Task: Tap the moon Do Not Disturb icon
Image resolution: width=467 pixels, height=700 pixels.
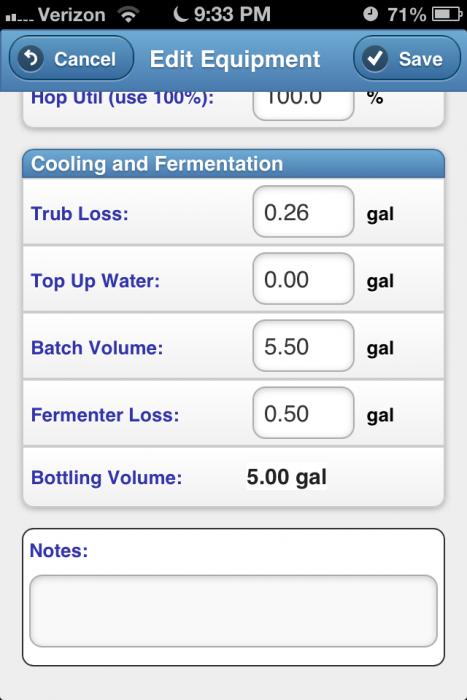Action: pos(179,14)
